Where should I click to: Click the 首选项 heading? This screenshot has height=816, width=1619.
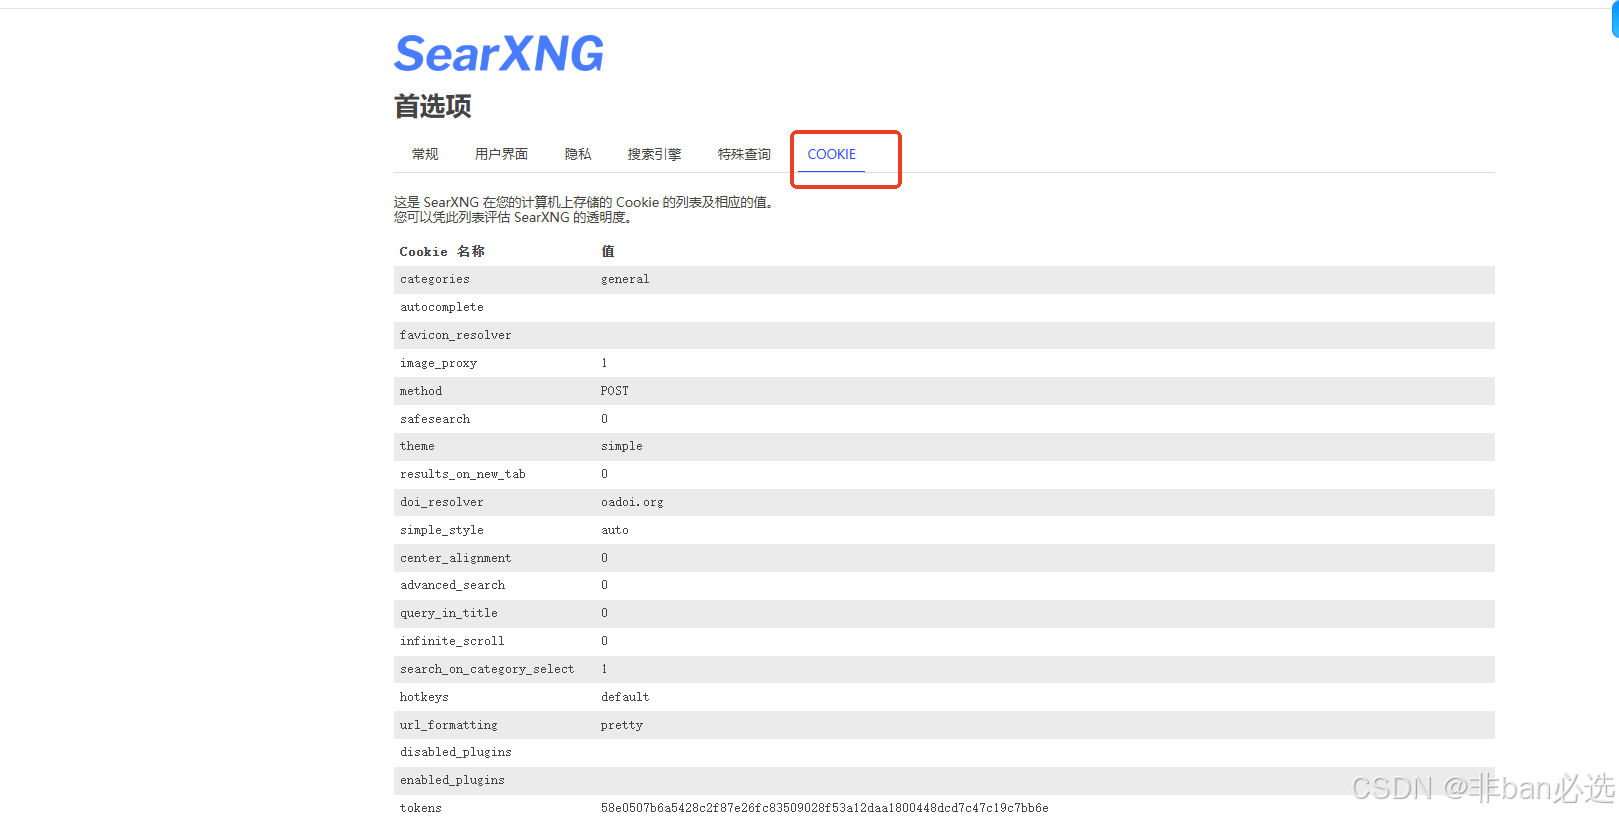pos(432,106)
